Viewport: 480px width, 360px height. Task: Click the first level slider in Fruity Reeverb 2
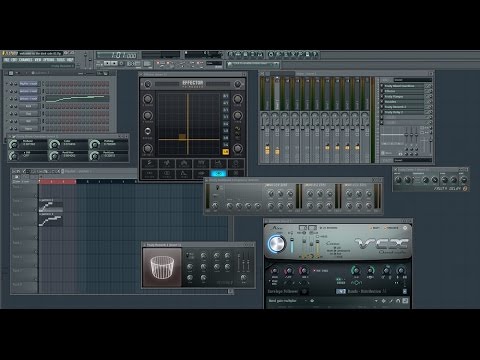click(239, 262)
